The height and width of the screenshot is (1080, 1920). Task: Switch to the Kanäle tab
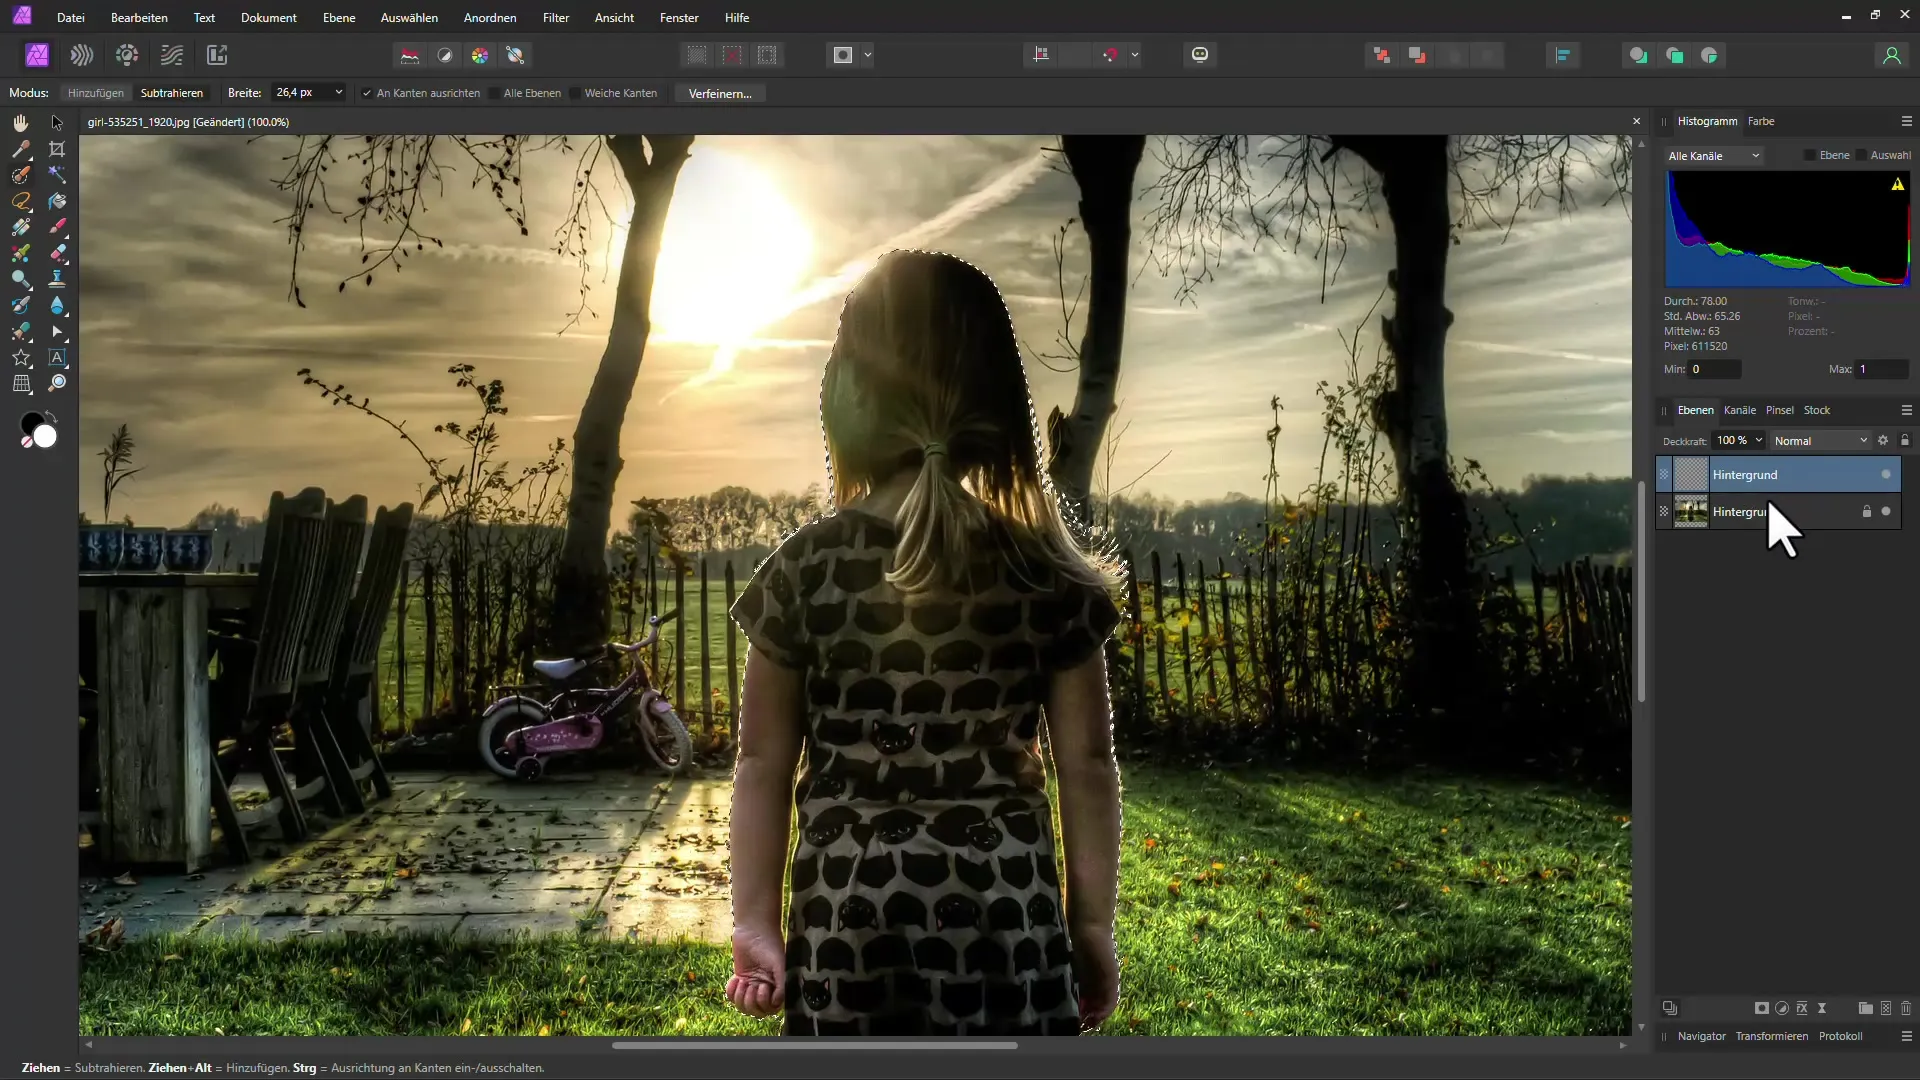[1740, 410]
